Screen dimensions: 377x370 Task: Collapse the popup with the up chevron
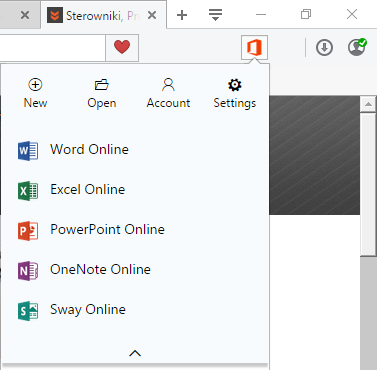(135, 353)
